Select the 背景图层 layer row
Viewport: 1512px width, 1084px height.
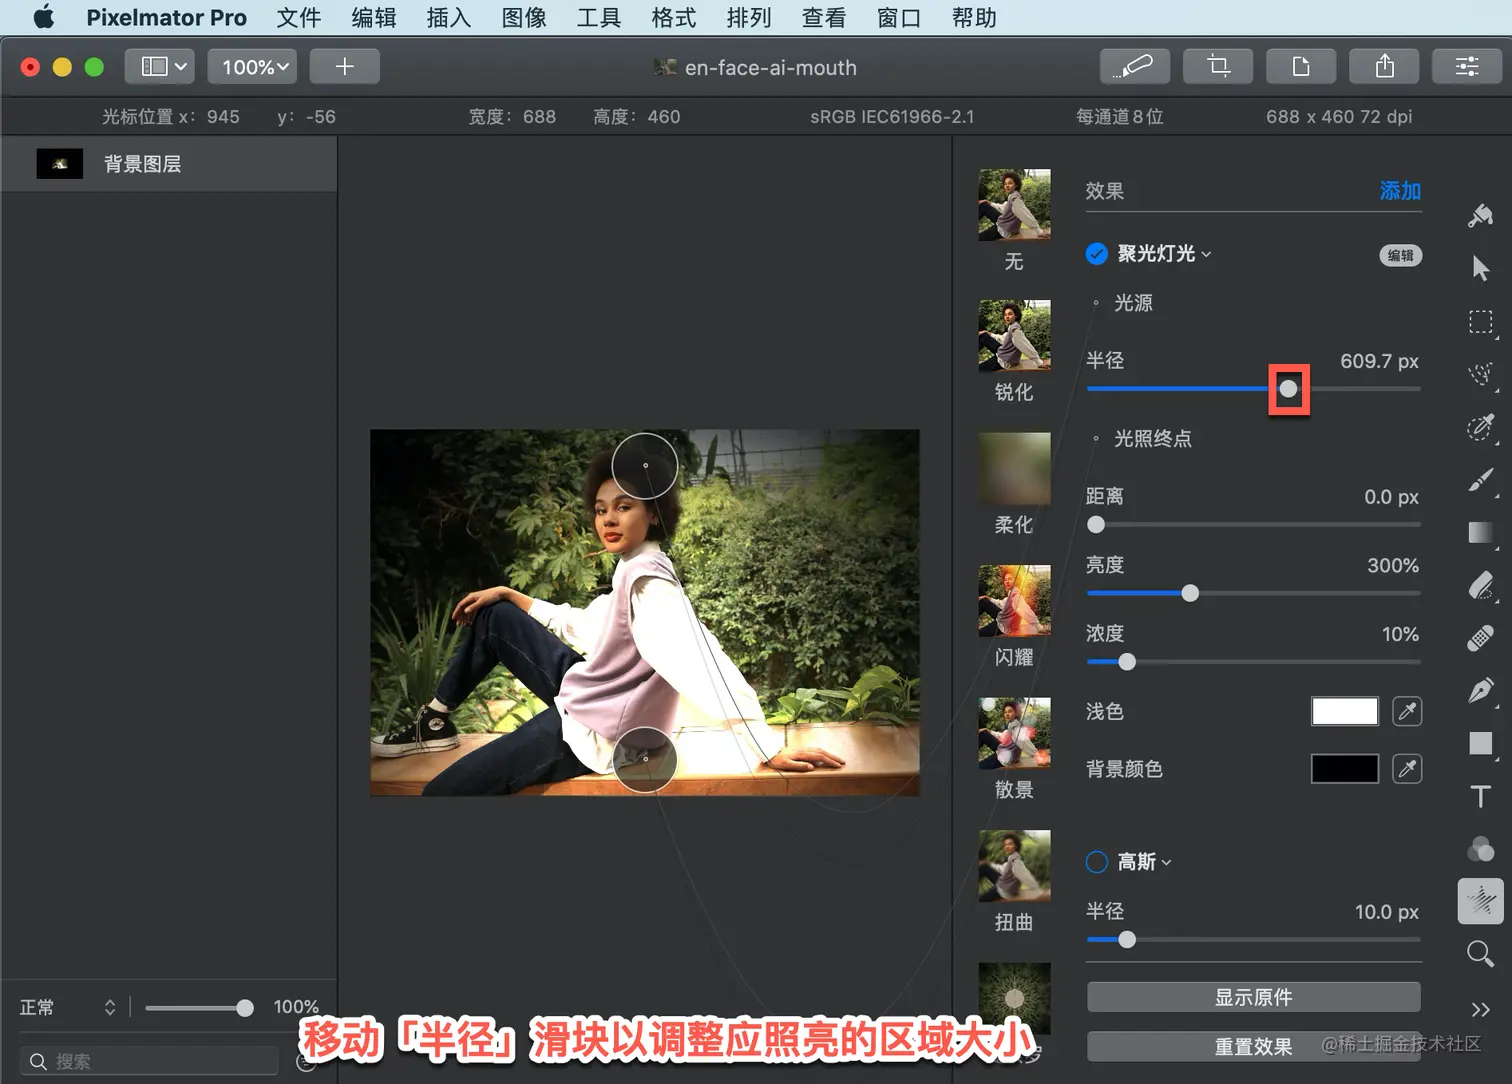(169, 164)
